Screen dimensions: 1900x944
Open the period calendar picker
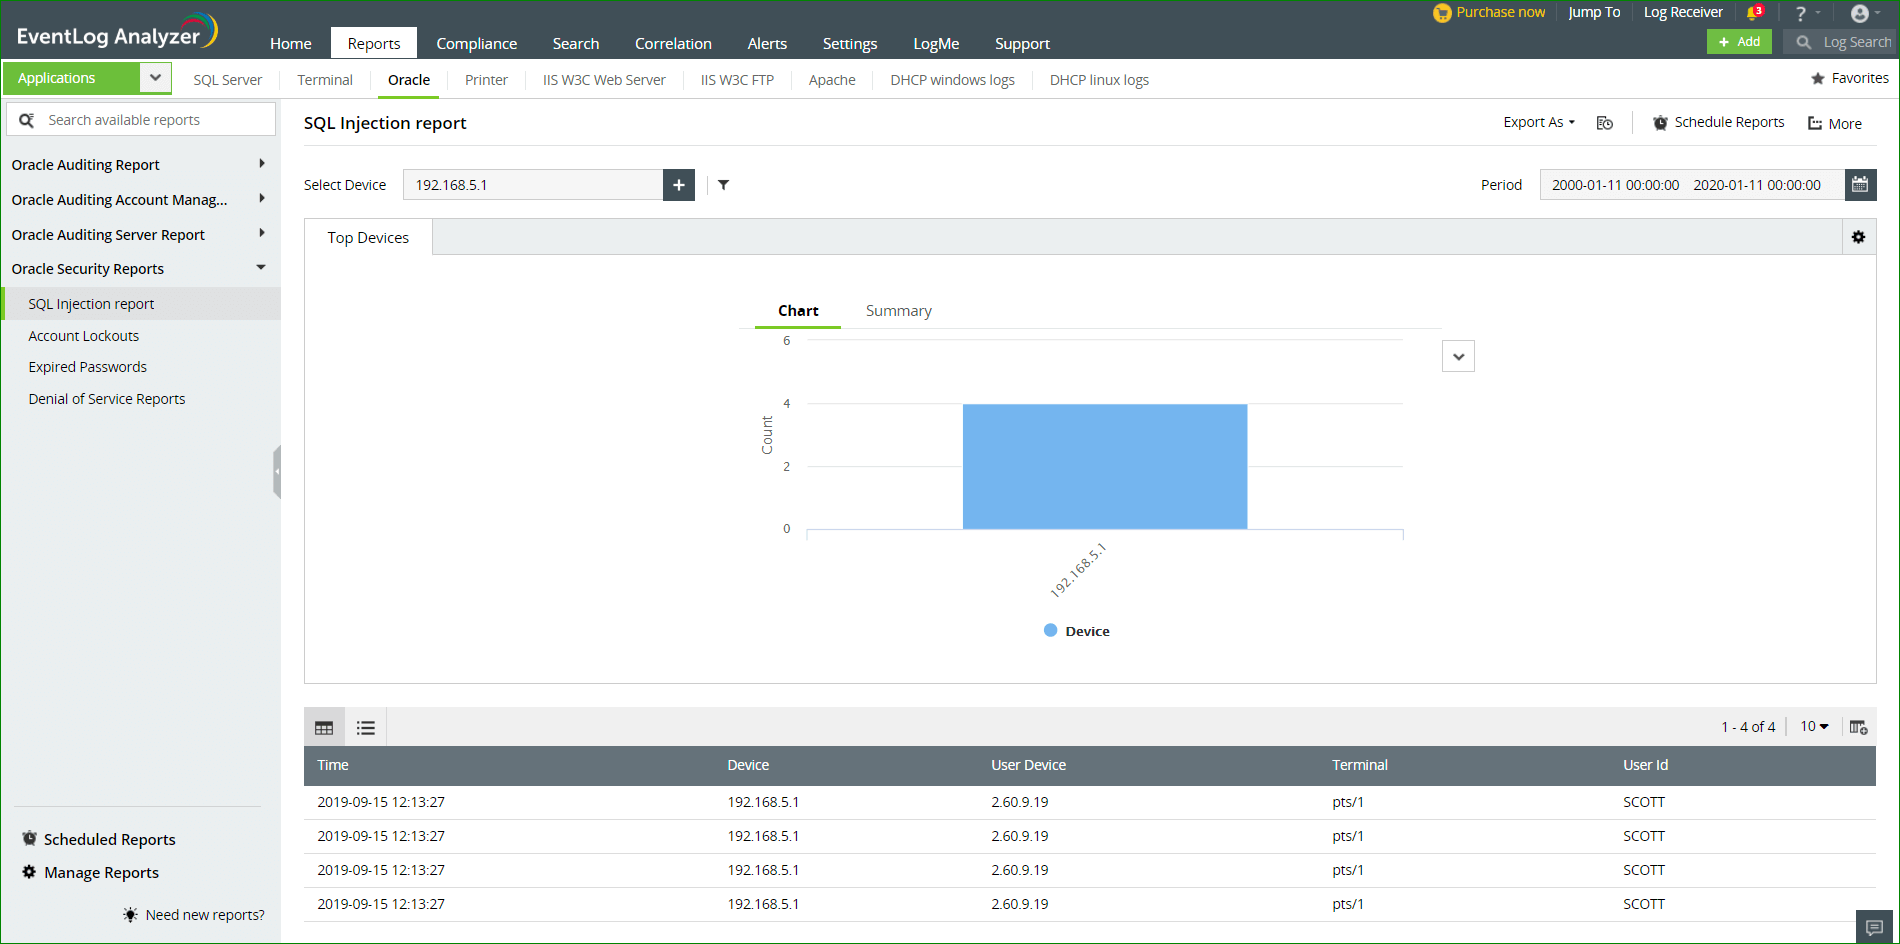(x=1860, y=185)
